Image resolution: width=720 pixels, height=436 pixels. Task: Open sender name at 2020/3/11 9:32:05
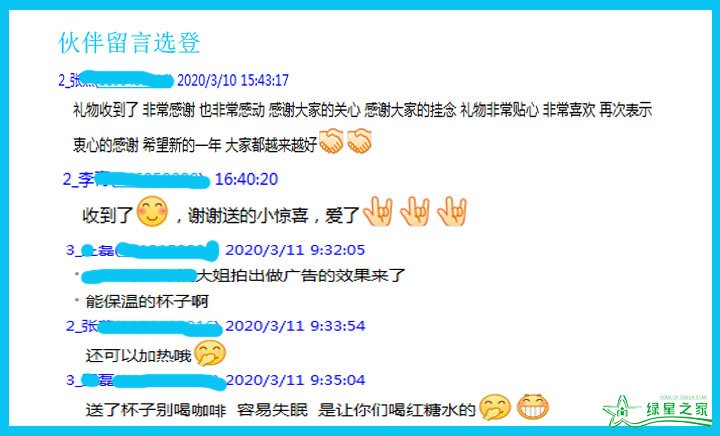[x=142, y=251]
